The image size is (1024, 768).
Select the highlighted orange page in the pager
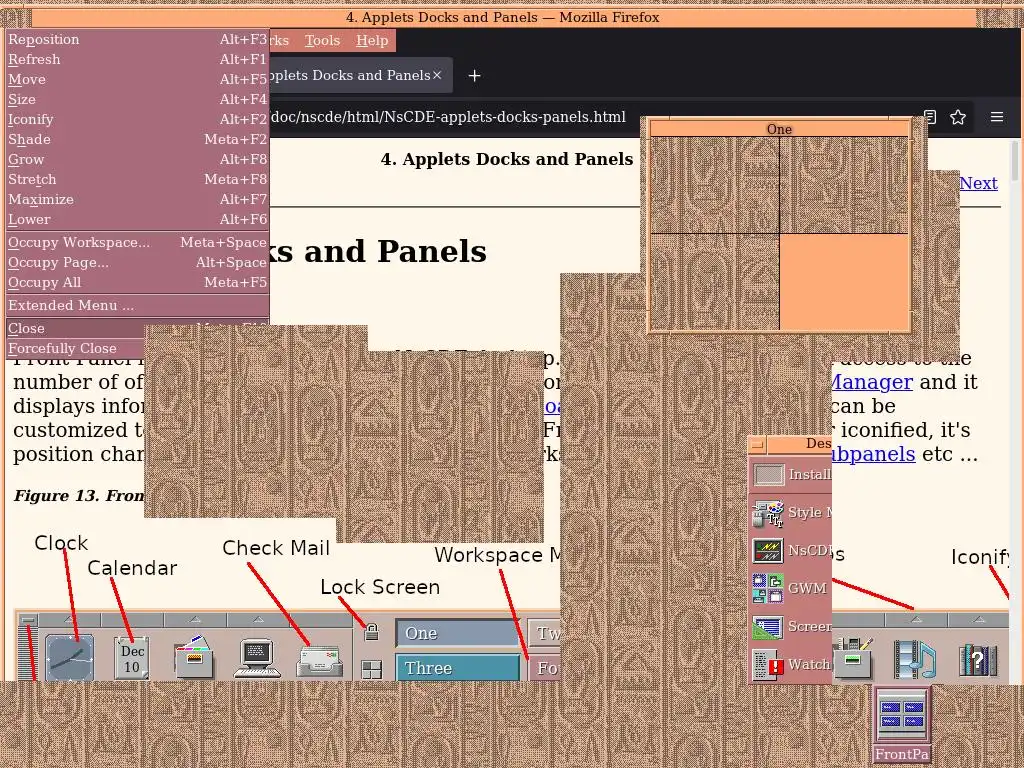click(x=844, y=282)
